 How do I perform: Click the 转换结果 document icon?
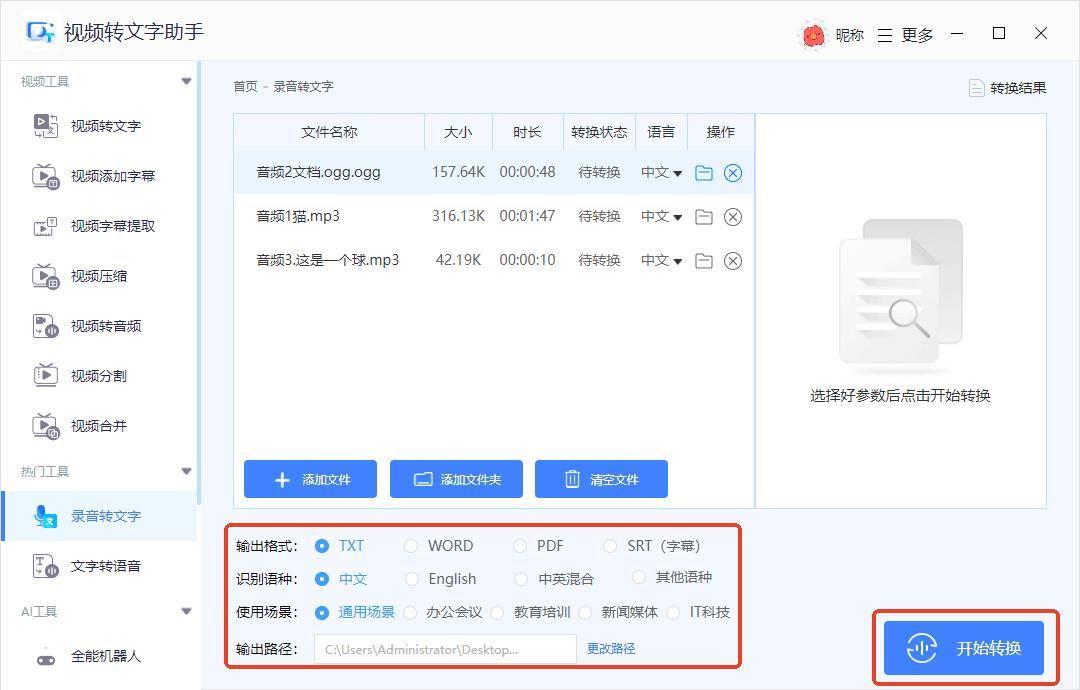click(977, 88)
